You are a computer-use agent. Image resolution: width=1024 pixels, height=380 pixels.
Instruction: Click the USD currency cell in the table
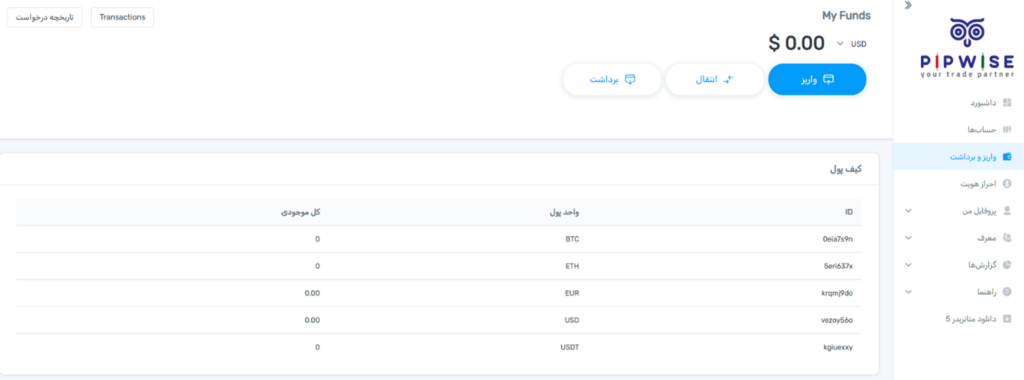point(572,320)
